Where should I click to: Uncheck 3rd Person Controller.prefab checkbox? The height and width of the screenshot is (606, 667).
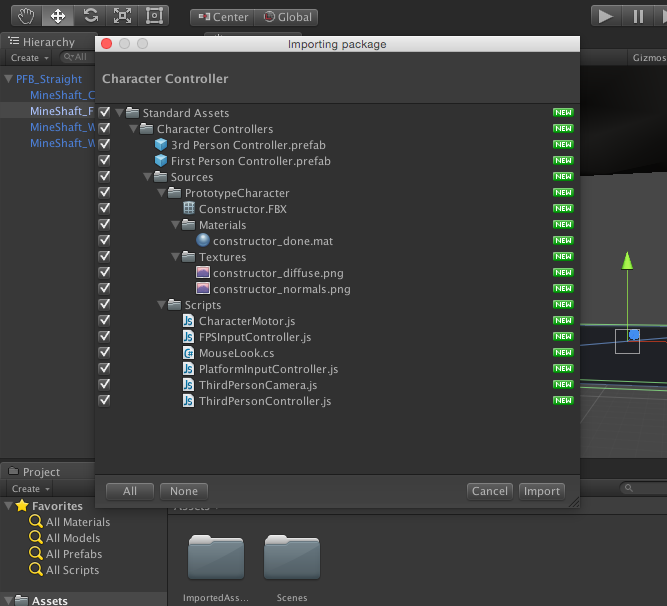click(x=104, y=144)
